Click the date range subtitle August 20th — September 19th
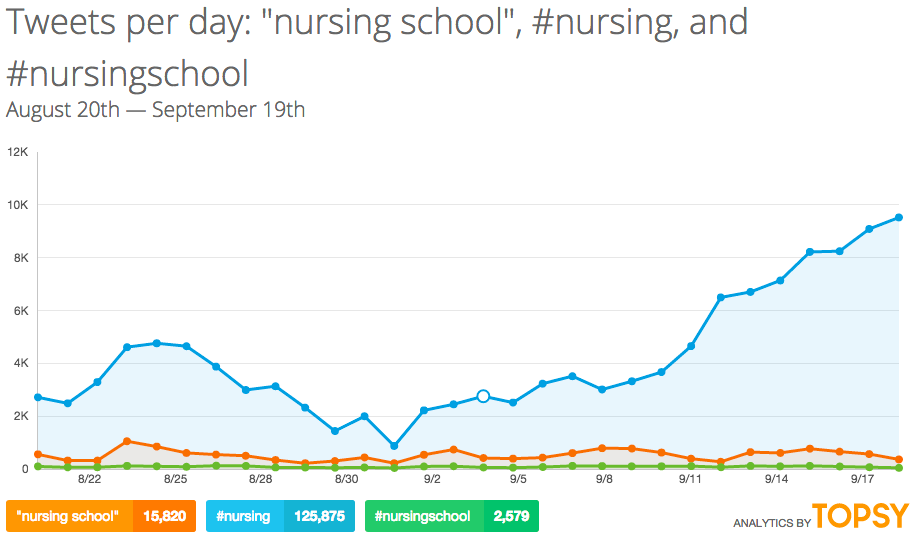Image resolution: width=912 pixels, height=539 pixels. [x=155, y=109]
